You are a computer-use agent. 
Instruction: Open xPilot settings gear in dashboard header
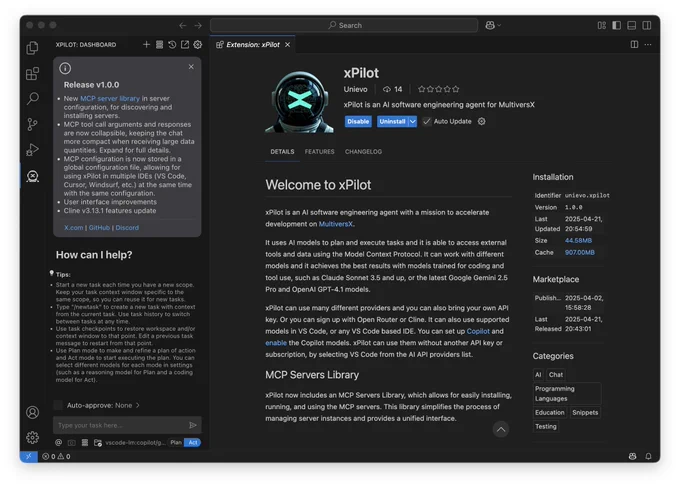[198, 45]
